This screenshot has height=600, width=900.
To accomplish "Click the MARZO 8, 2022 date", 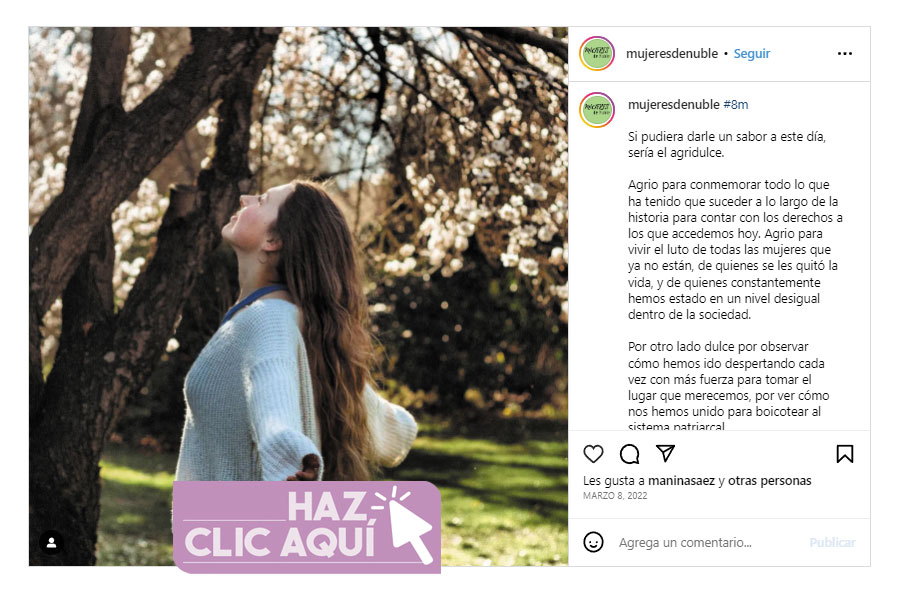I will [615, 496].
